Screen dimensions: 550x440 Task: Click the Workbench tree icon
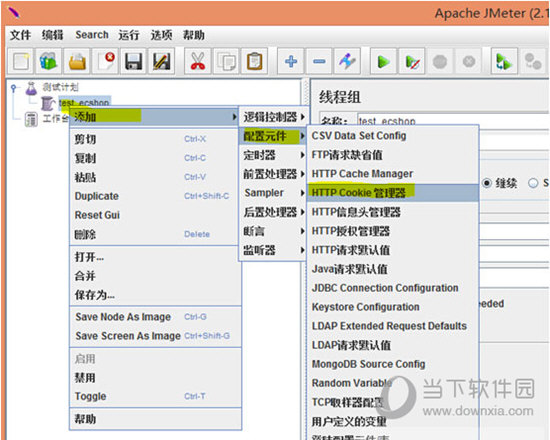point(31,119)
